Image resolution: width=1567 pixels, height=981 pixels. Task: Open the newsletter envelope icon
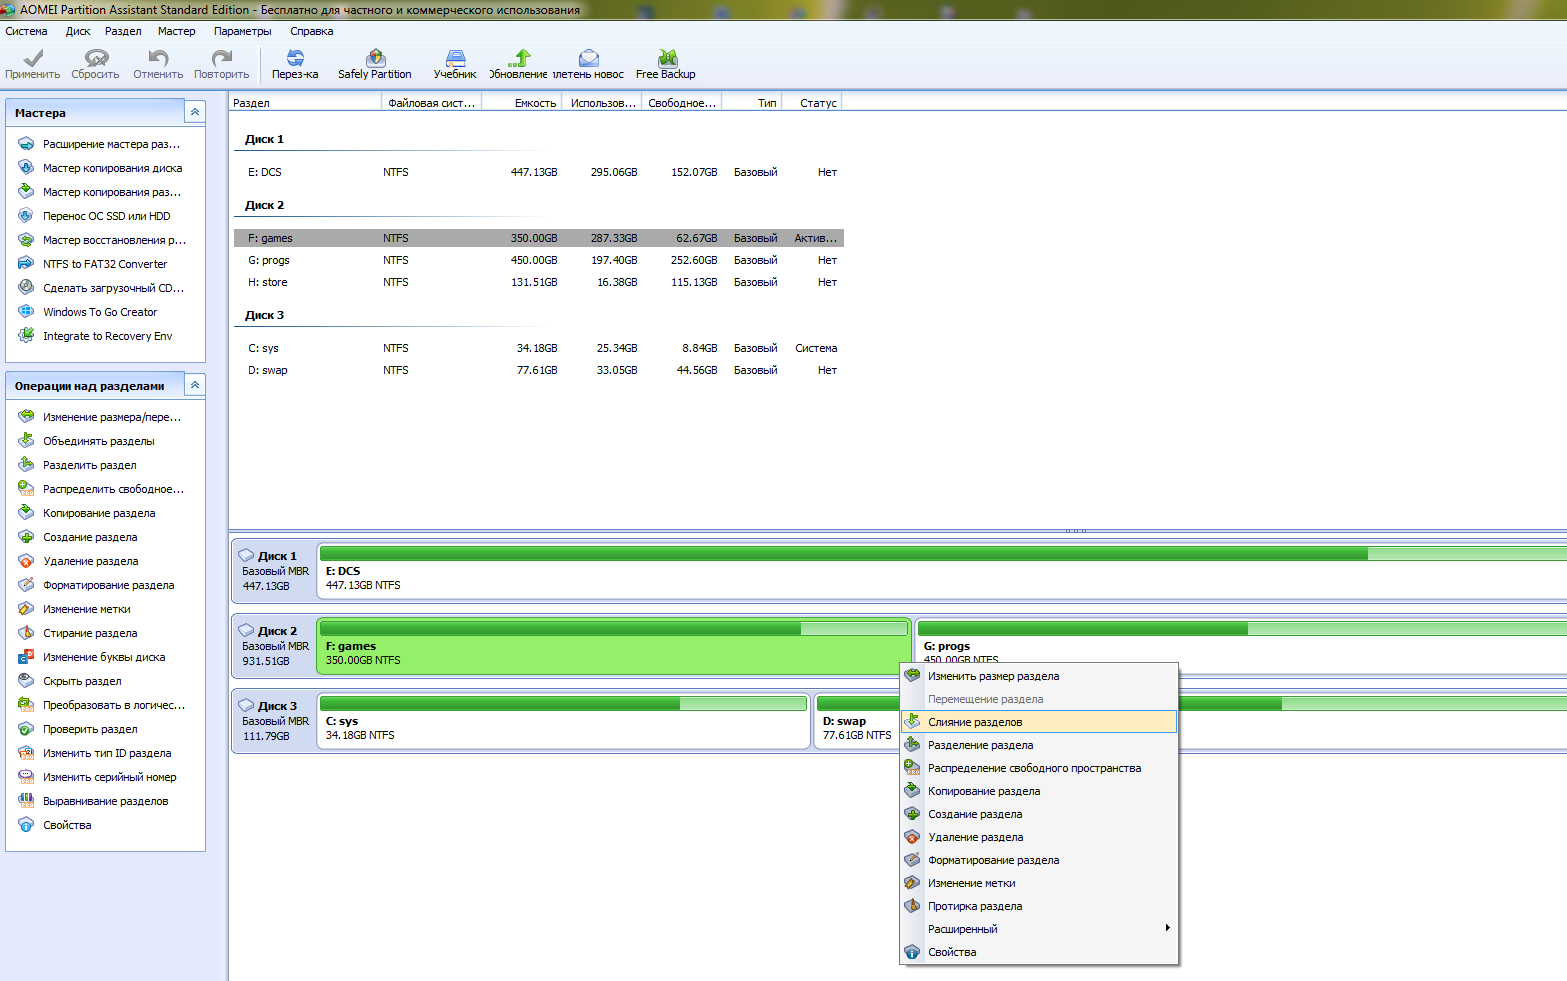pyautogui.click(x=589, y=64)
